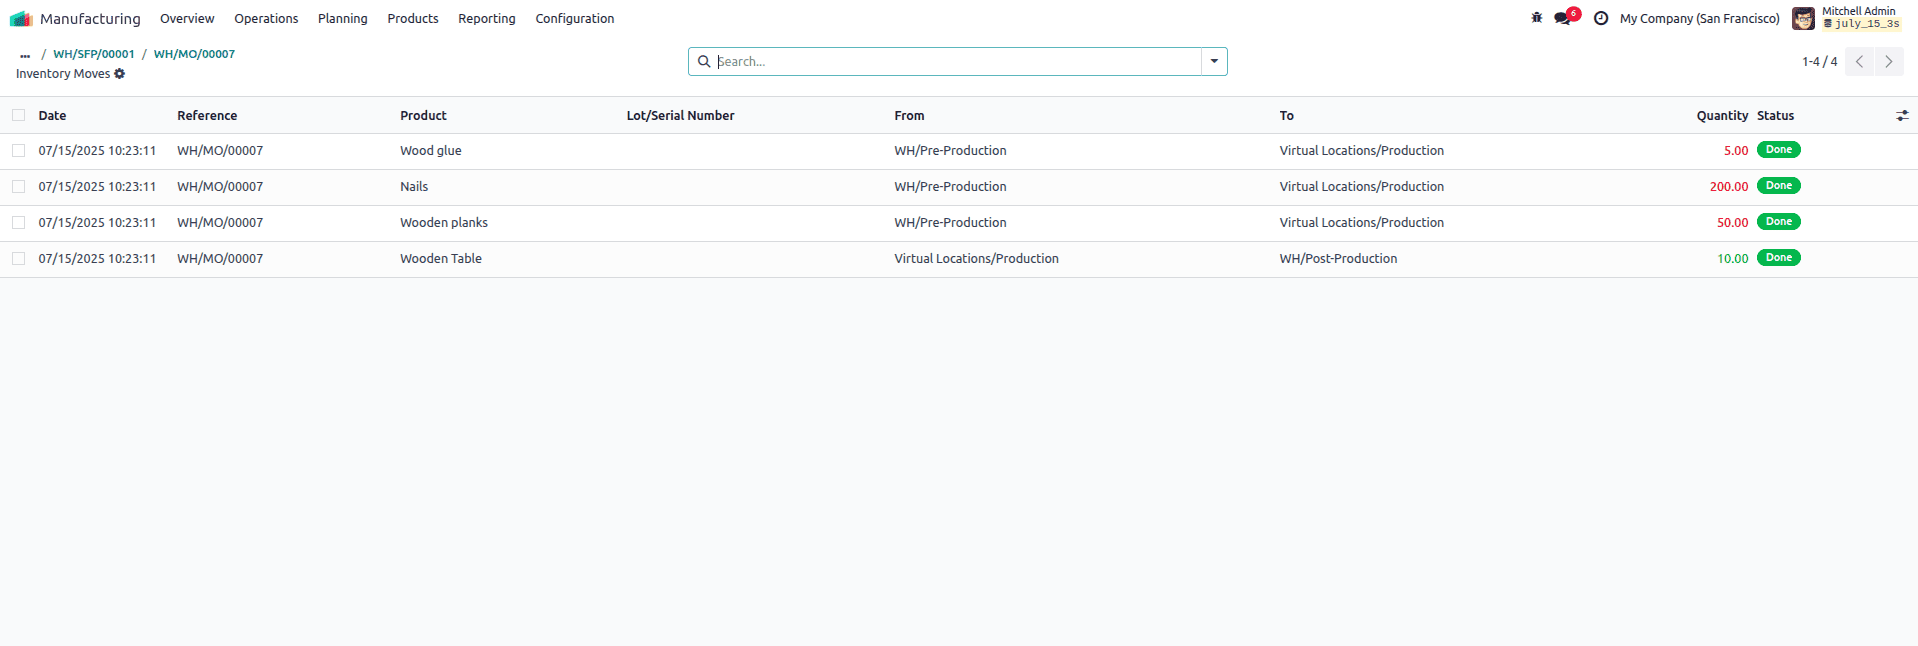Sort by To column header

coord(1286,116)
